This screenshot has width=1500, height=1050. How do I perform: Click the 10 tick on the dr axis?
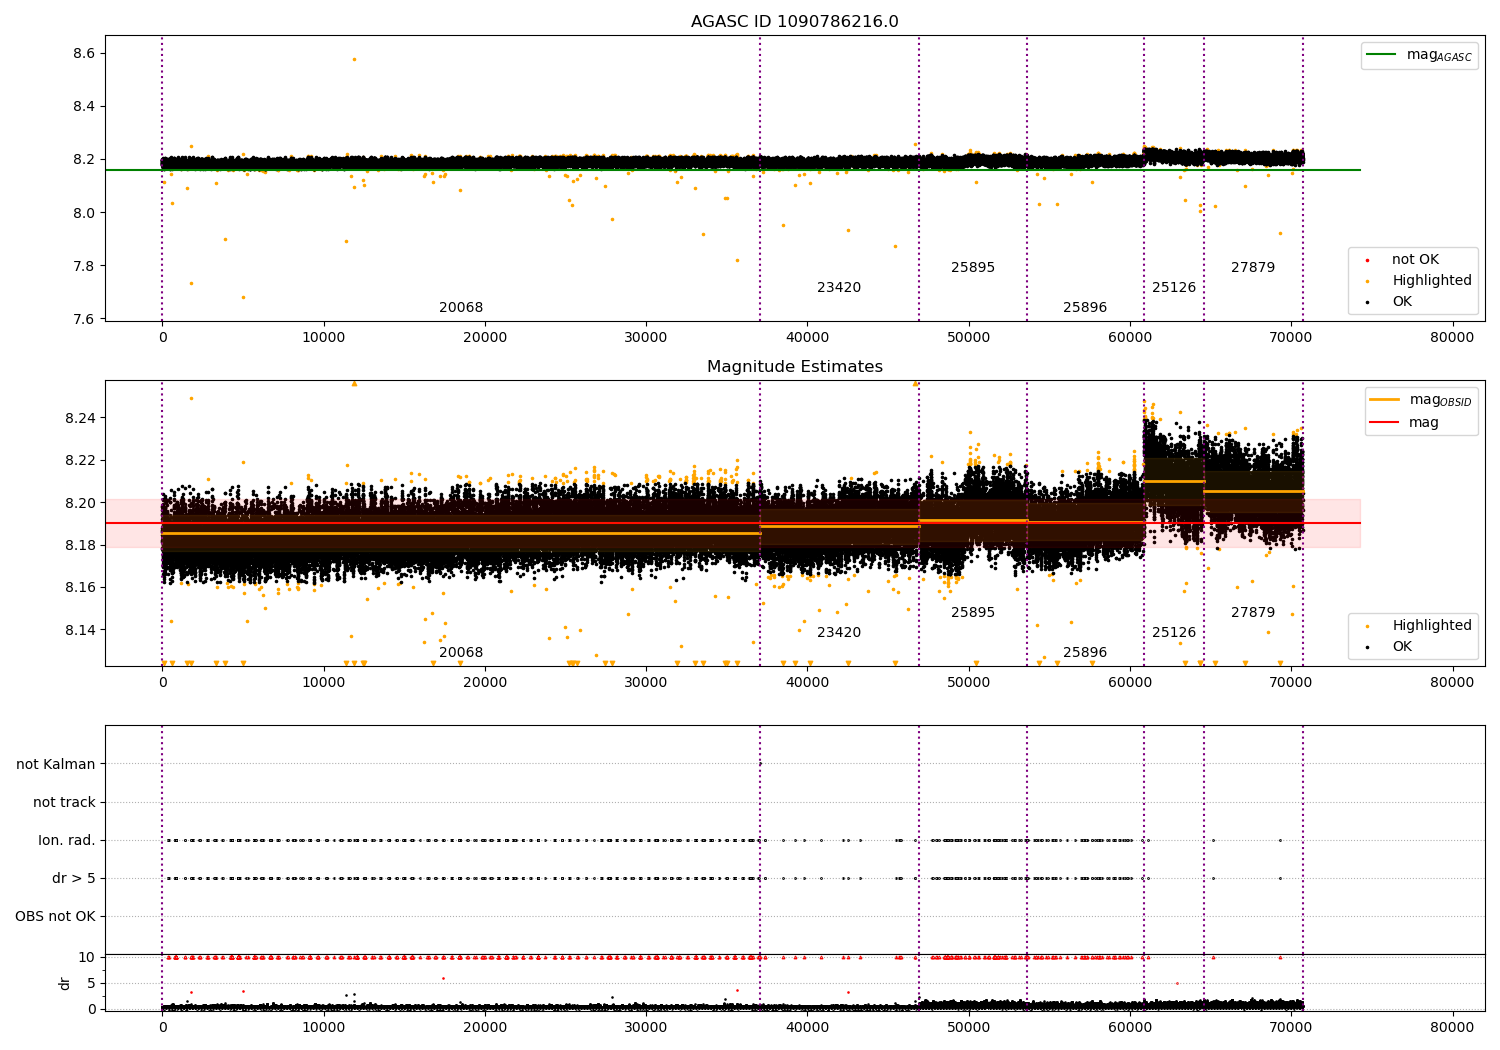tap(87, 957)
